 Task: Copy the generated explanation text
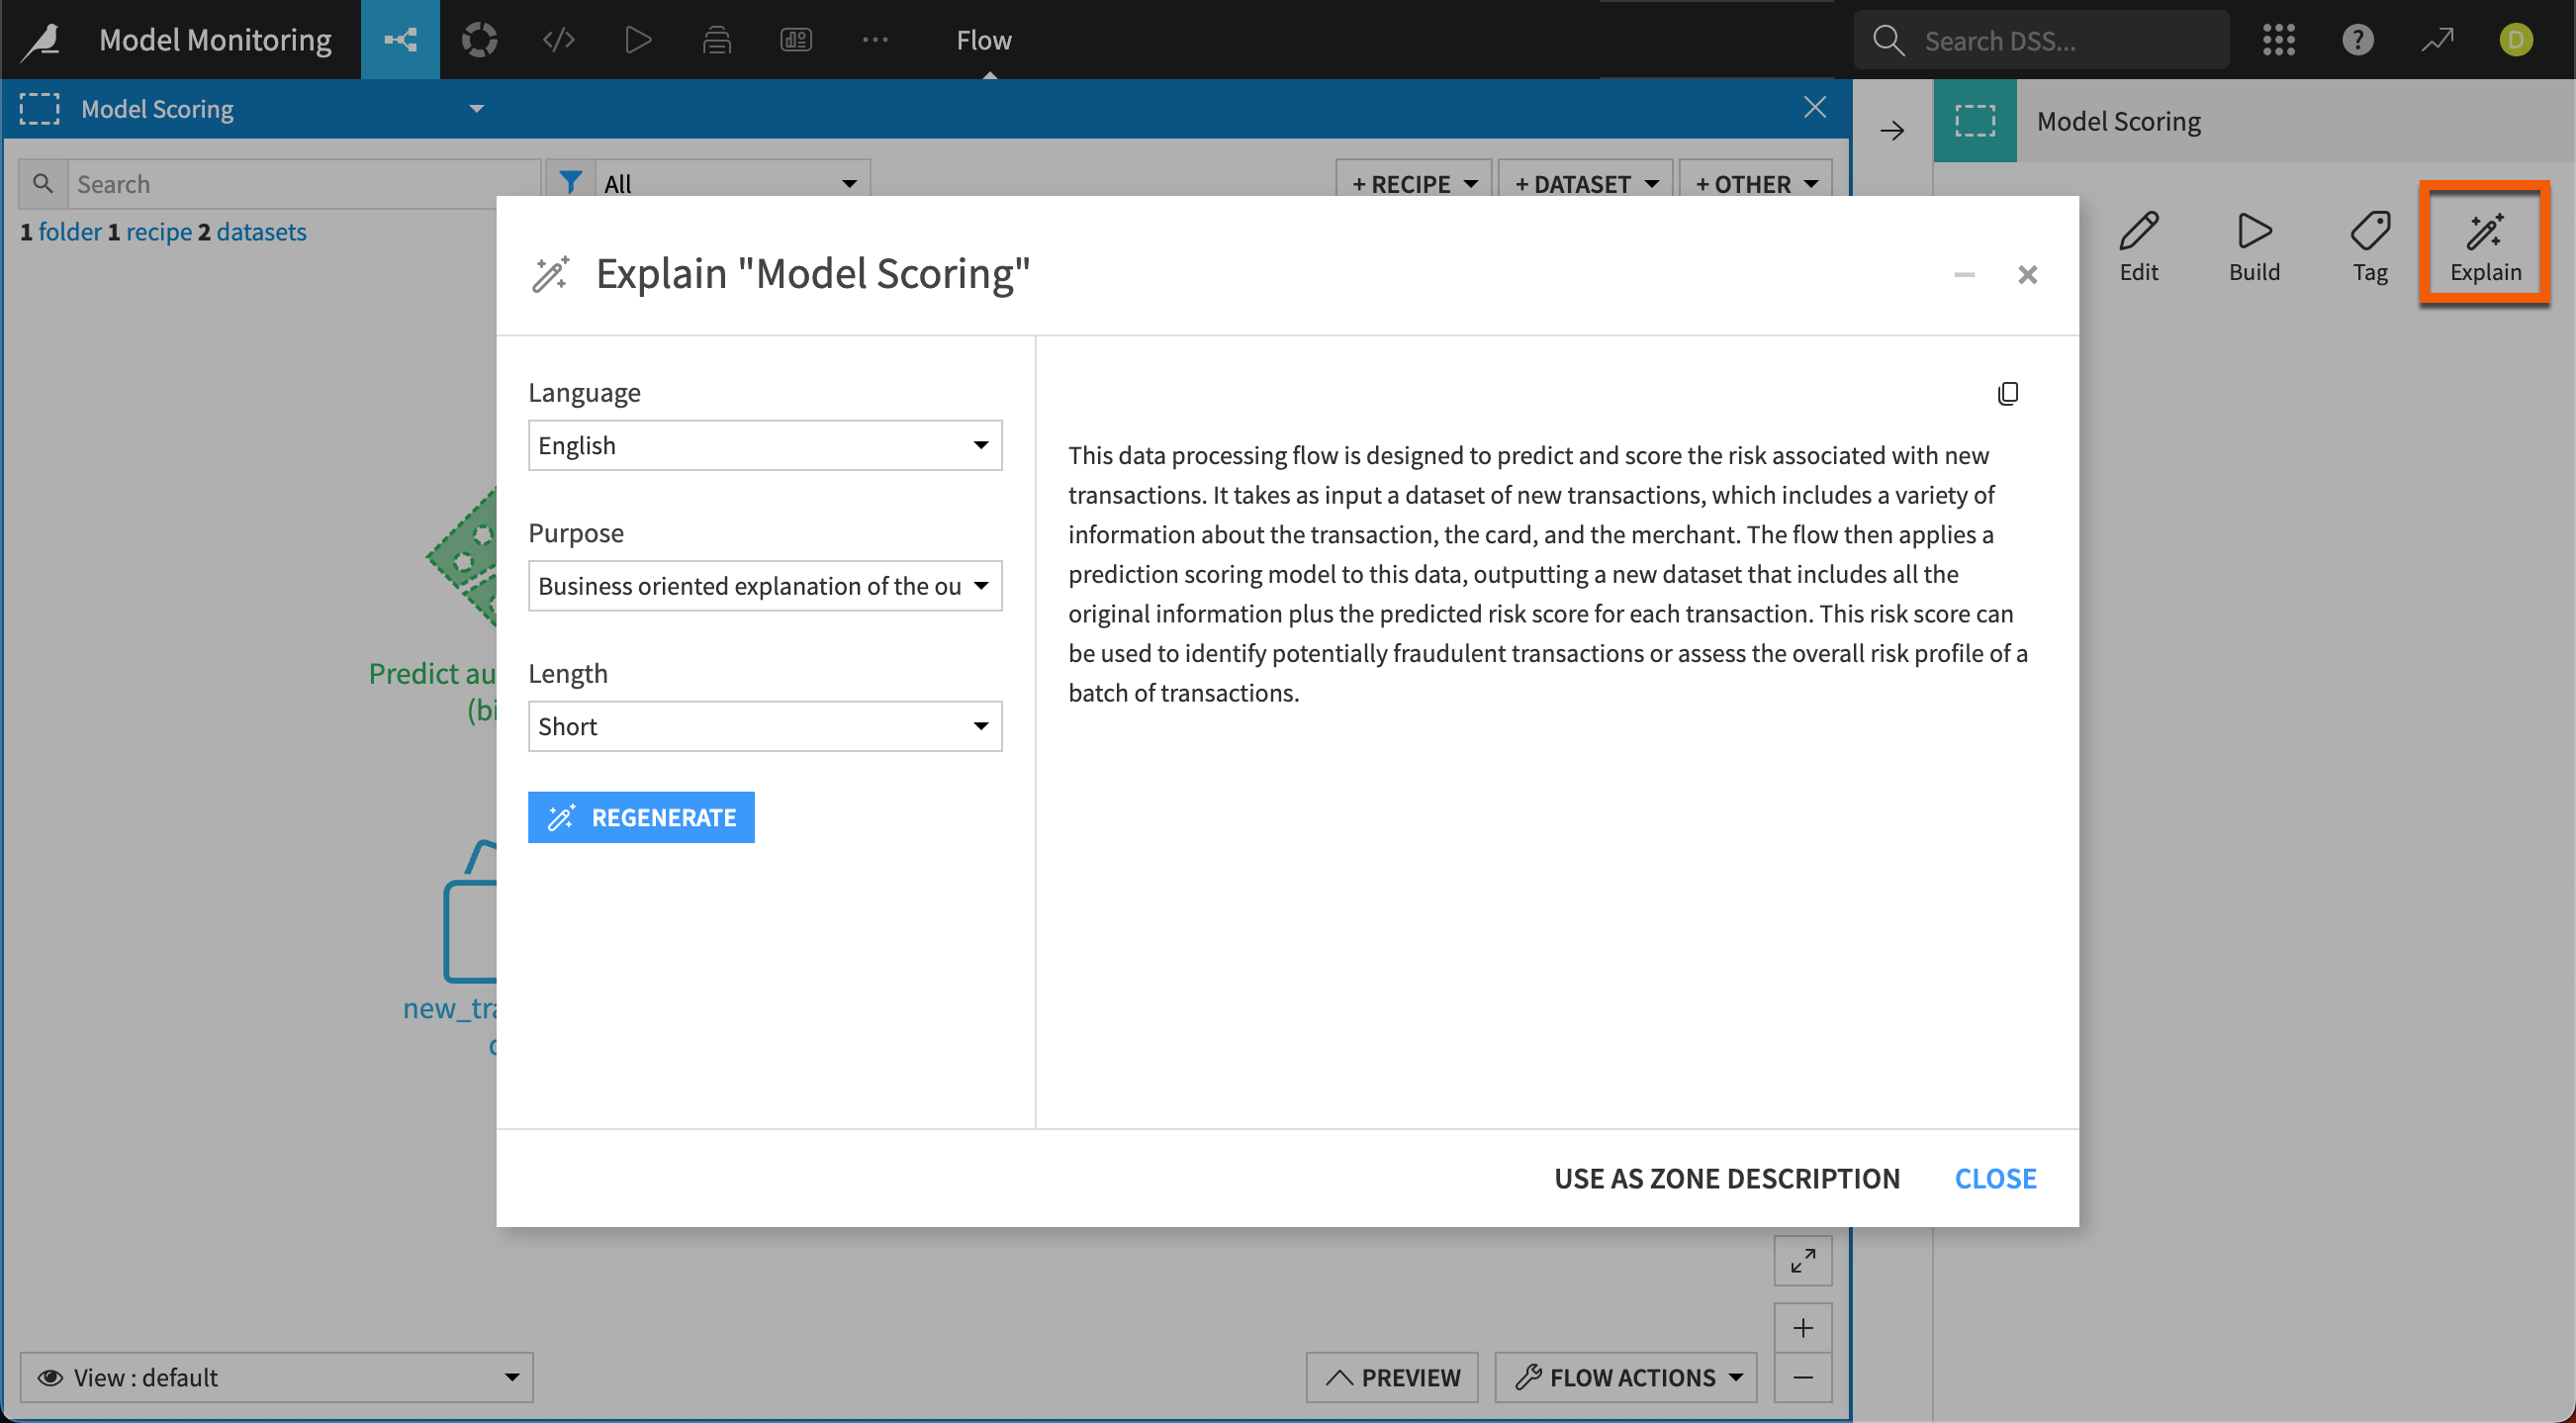pyautogui.click(x=2009, y=392)
